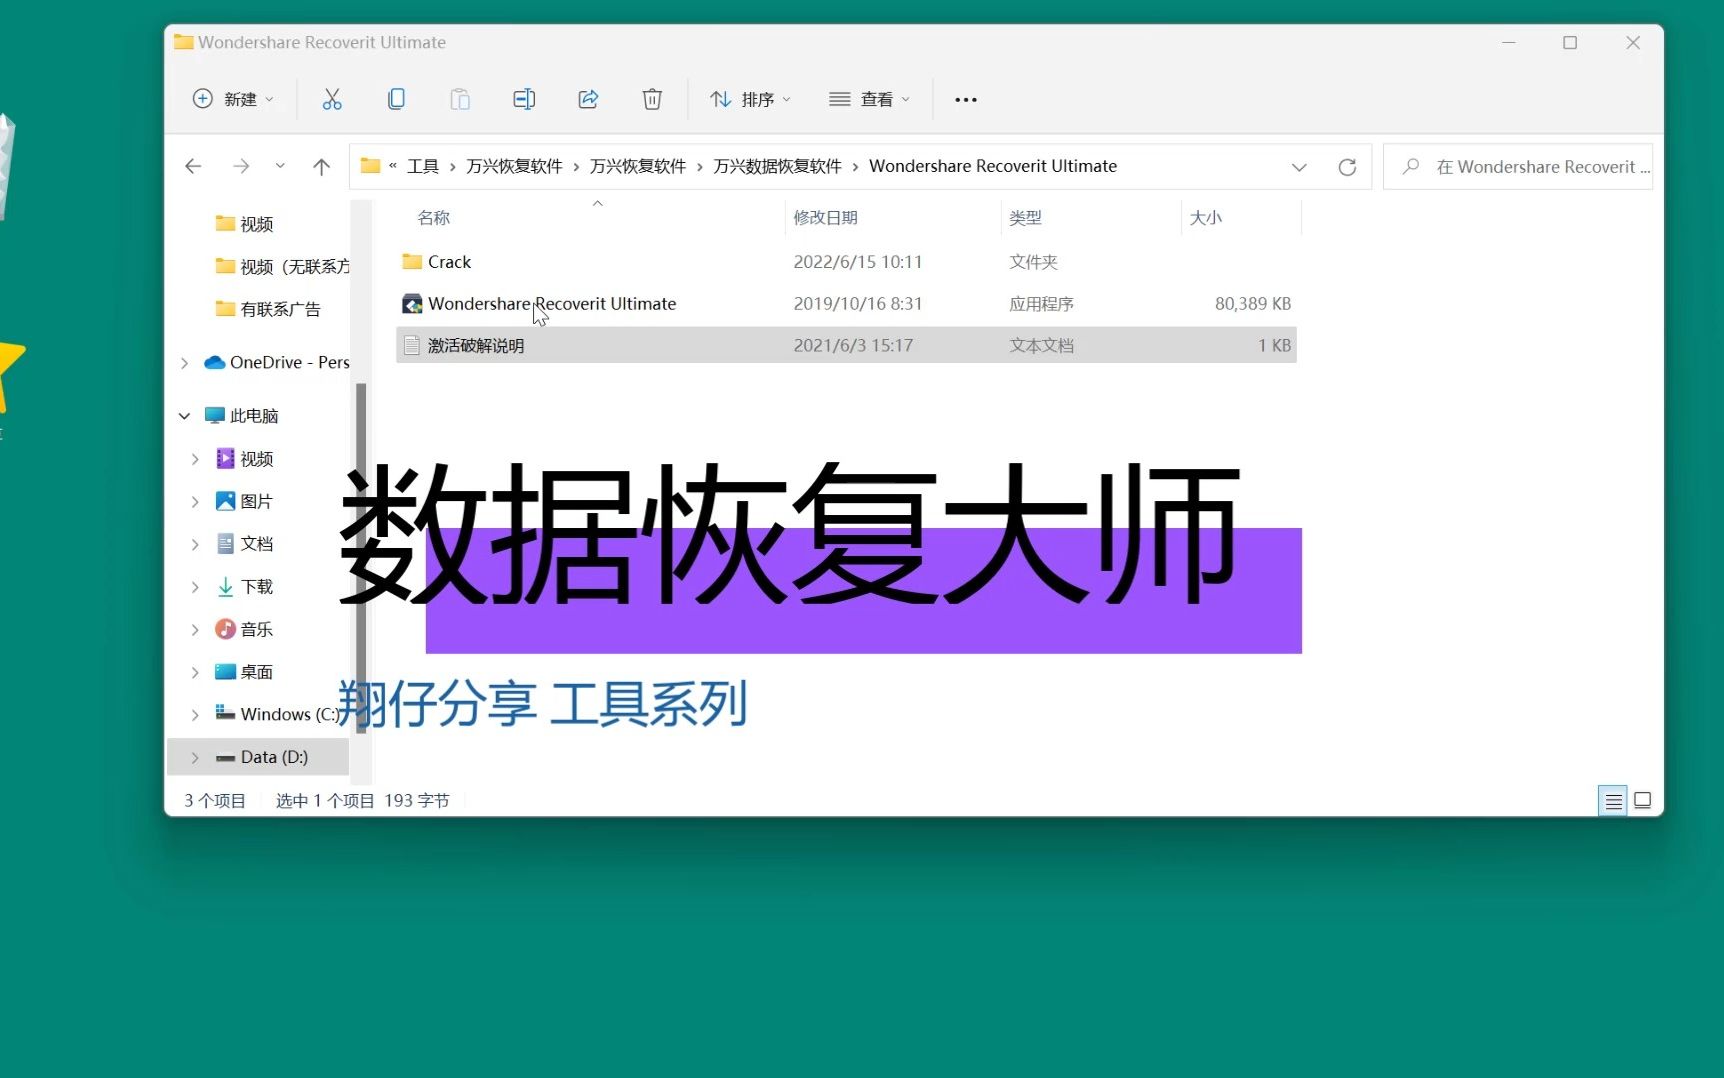The image size is (1724, 1078).
Task: Click the 工具 breadcrumb segment
Action: 423,166
